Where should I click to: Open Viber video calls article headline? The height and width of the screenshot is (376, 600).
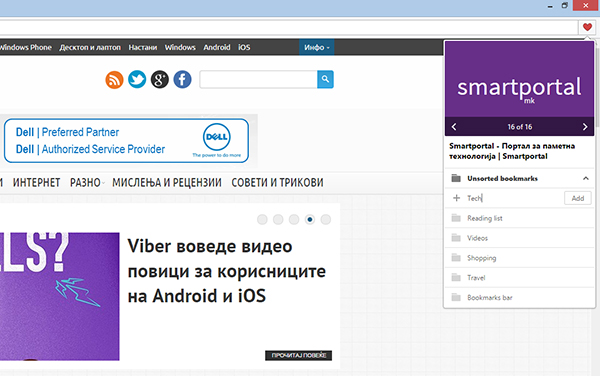227,271
